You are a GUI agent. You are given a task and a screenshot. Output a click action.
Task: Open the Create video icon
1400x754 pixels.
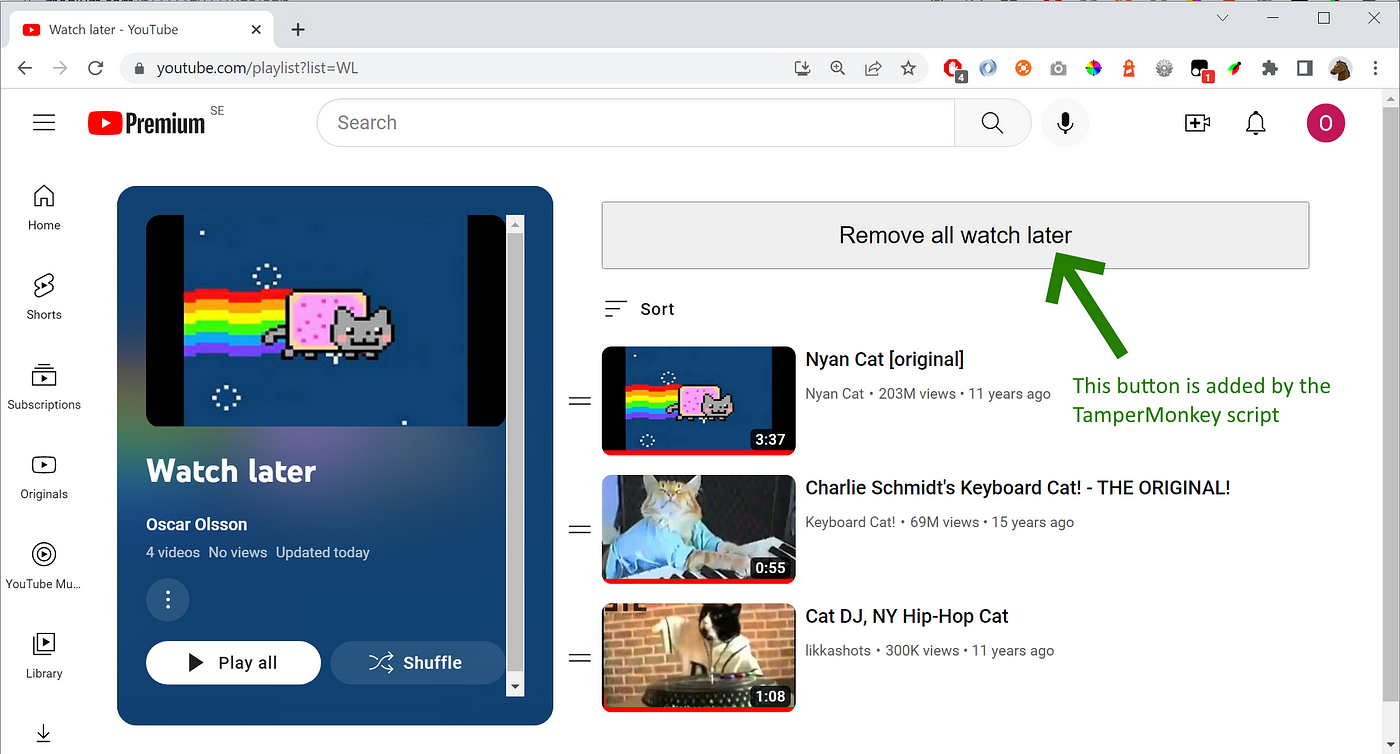(x=1197, y=123)
